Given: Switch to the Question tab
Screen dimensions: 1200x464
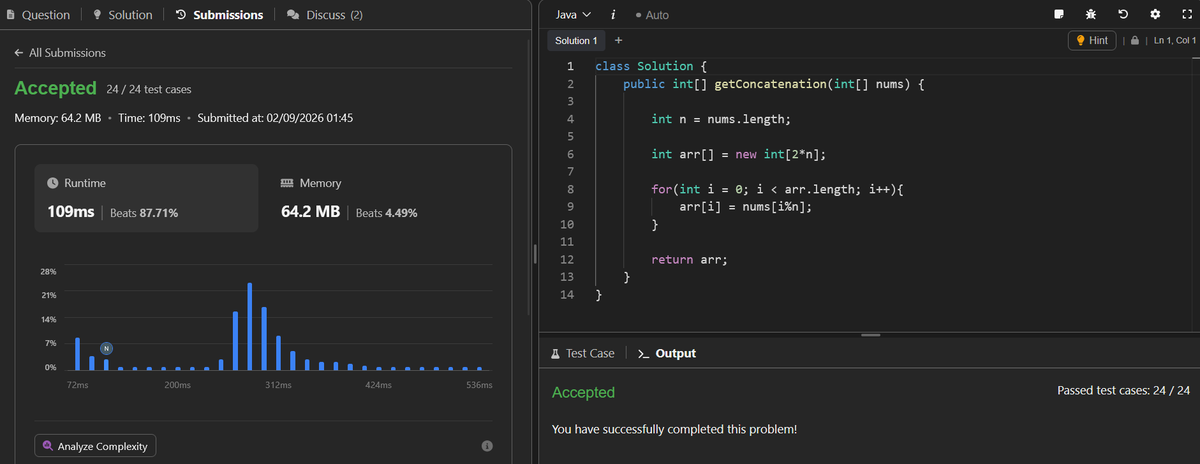Looking at the screenshot, I should click(39, 15).
